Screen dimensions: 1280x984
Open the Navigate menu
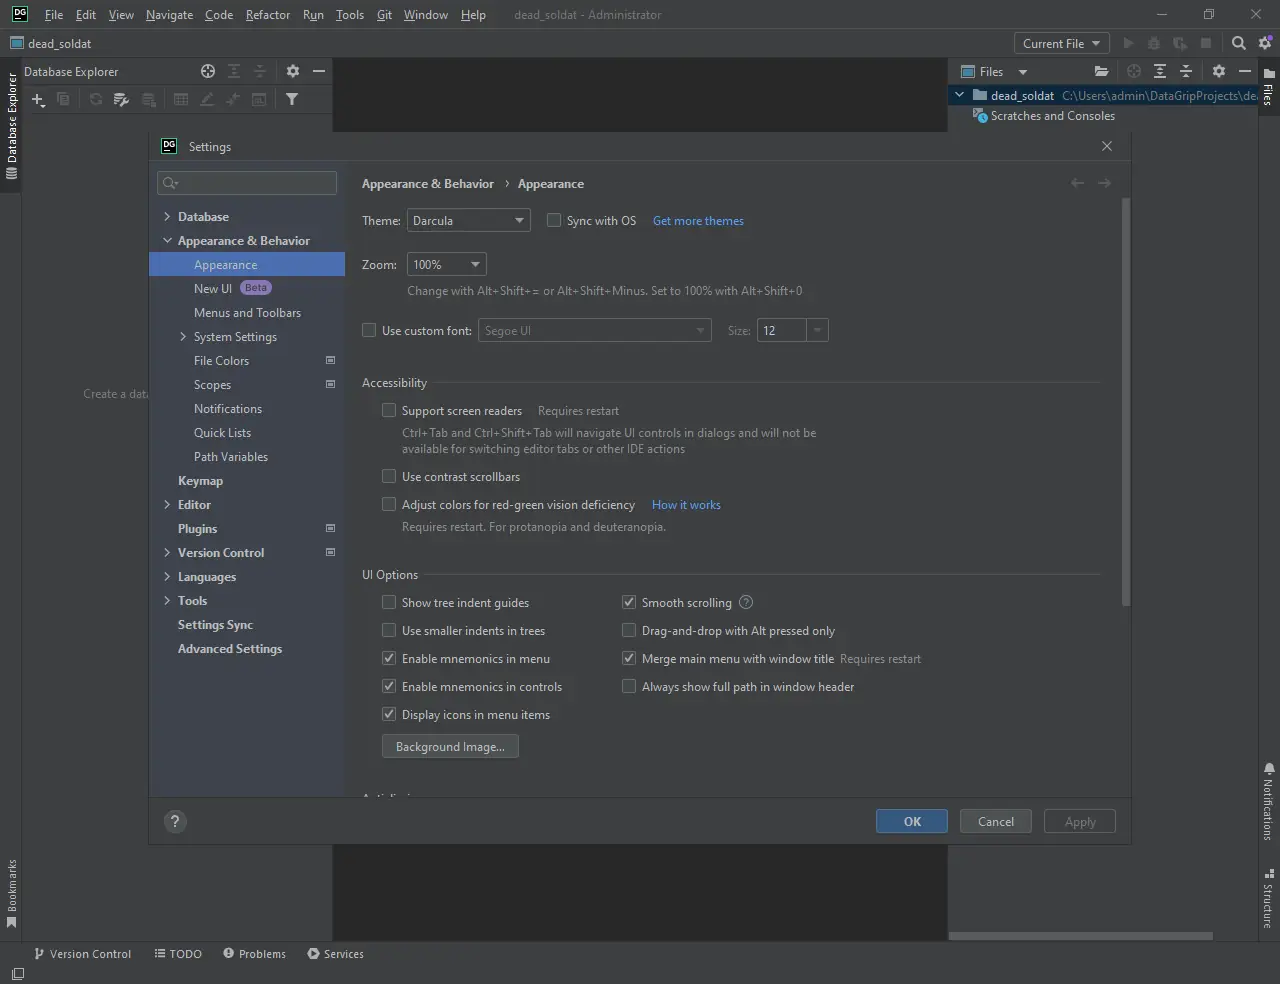pyautogui.click(x=169, y=15)
